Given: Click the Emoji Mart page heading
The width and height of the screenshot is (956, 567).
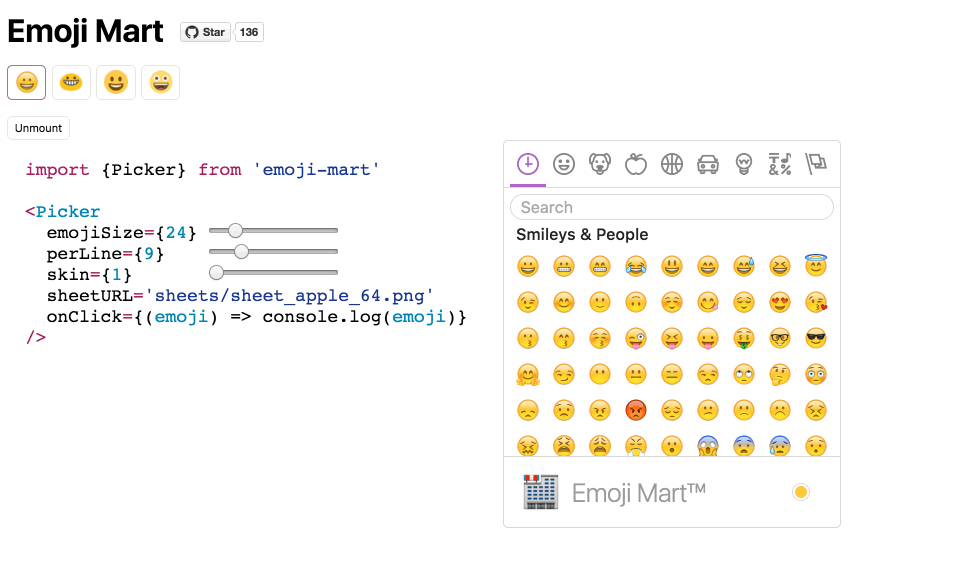Looking at the screenshot, I should point(85,31).
